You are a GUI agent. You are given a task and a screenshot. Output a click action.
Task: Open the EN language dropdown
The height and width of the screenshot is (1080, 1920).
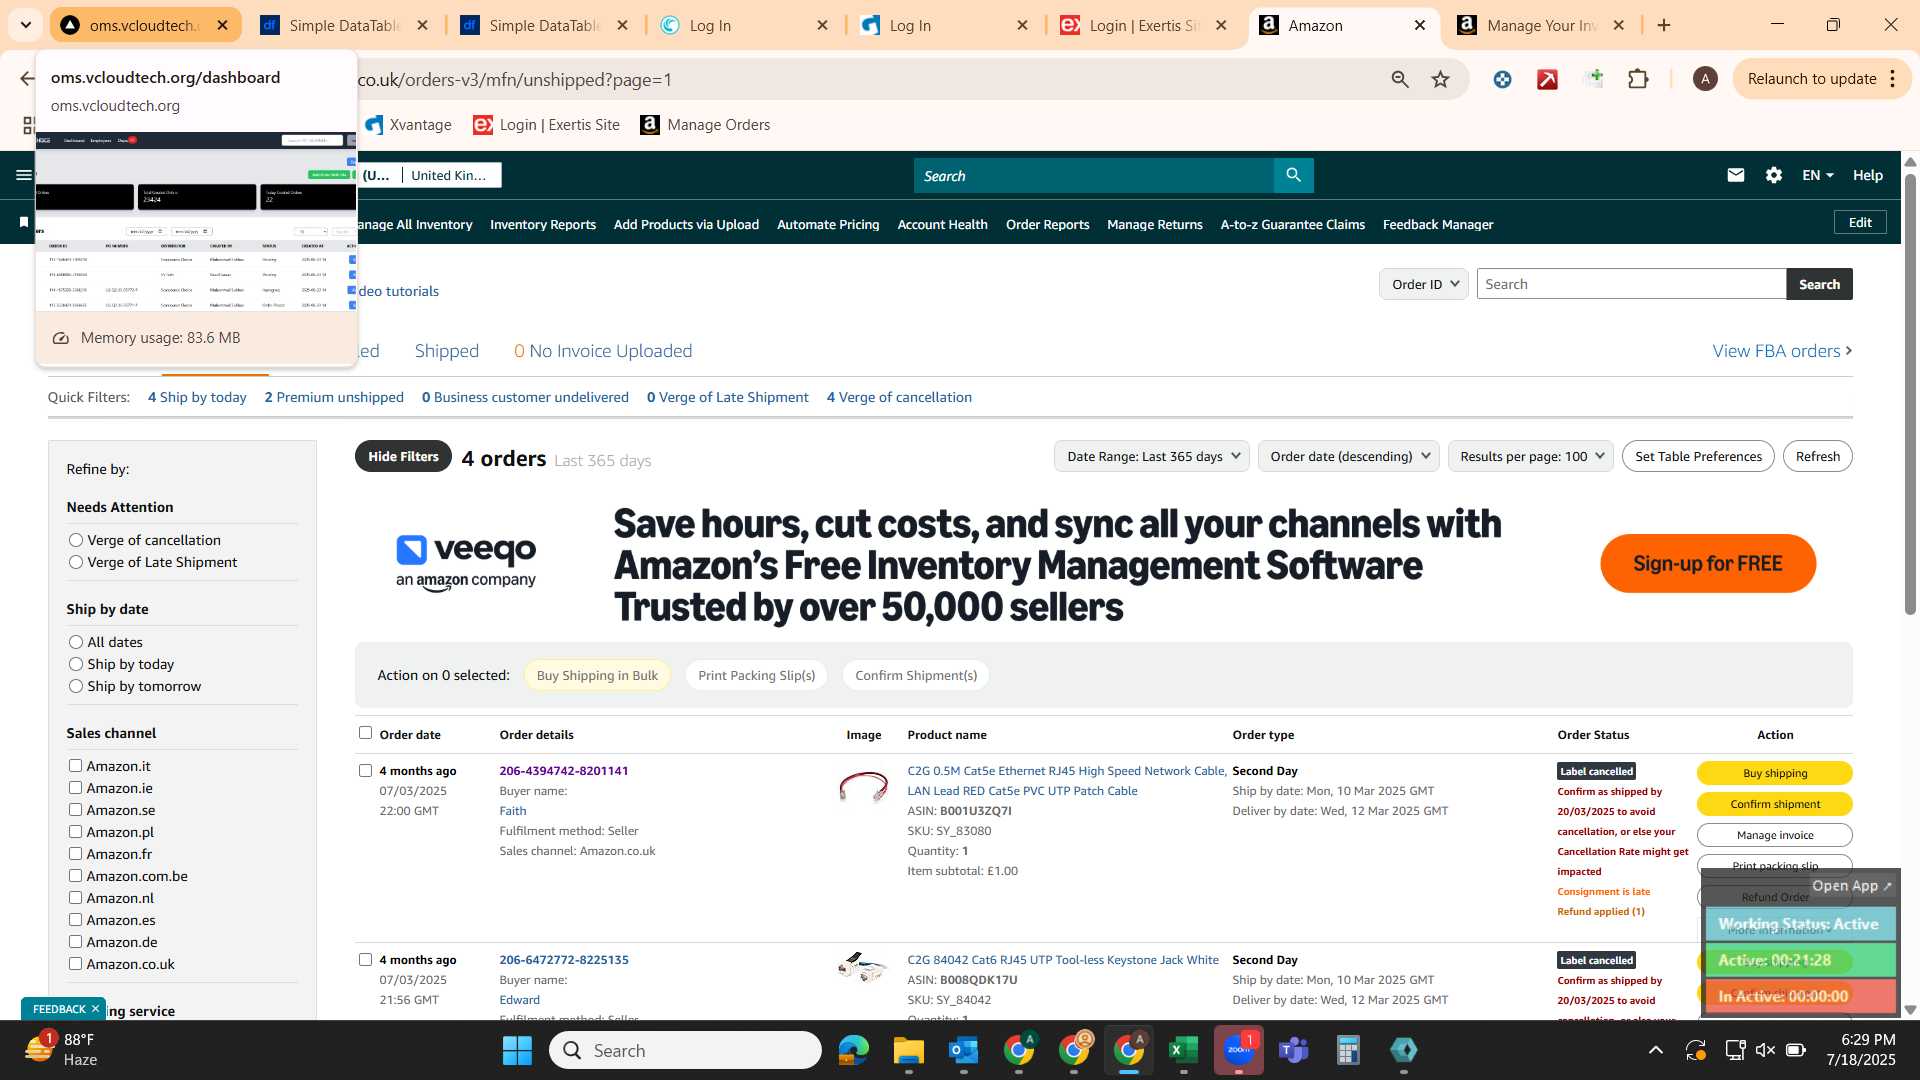click(x=1817, y=175)
